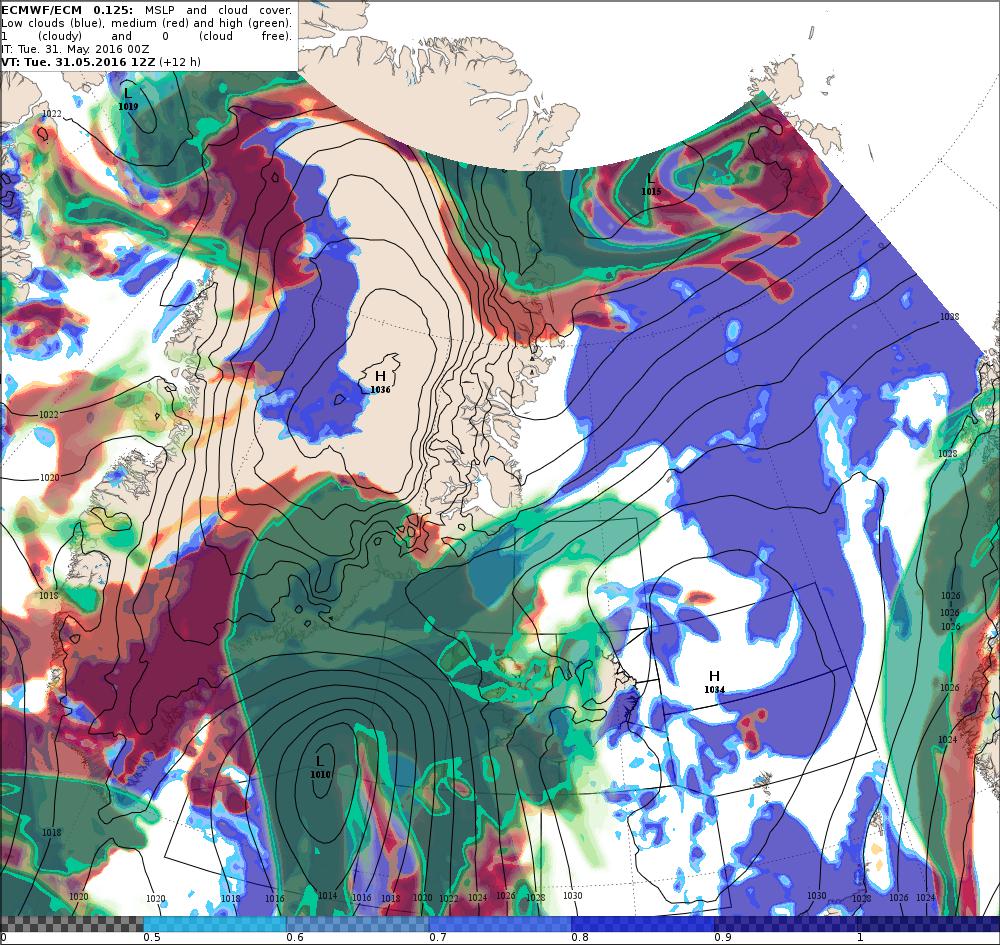Click the 'Low clouds (blue), medium (red)' legend line

point(146,23)
